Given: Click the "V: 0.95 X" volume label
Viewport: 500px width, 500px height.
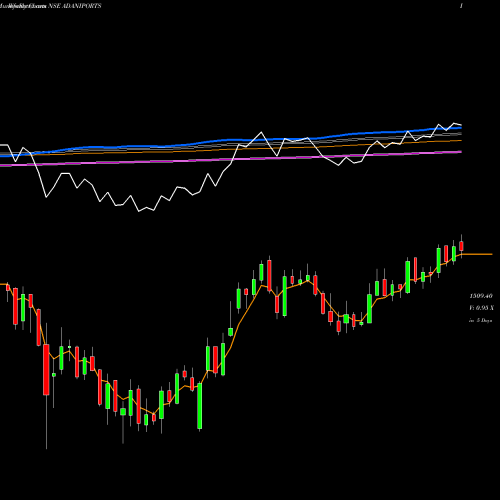Looking at the screenshot, I should click(481, 308).
